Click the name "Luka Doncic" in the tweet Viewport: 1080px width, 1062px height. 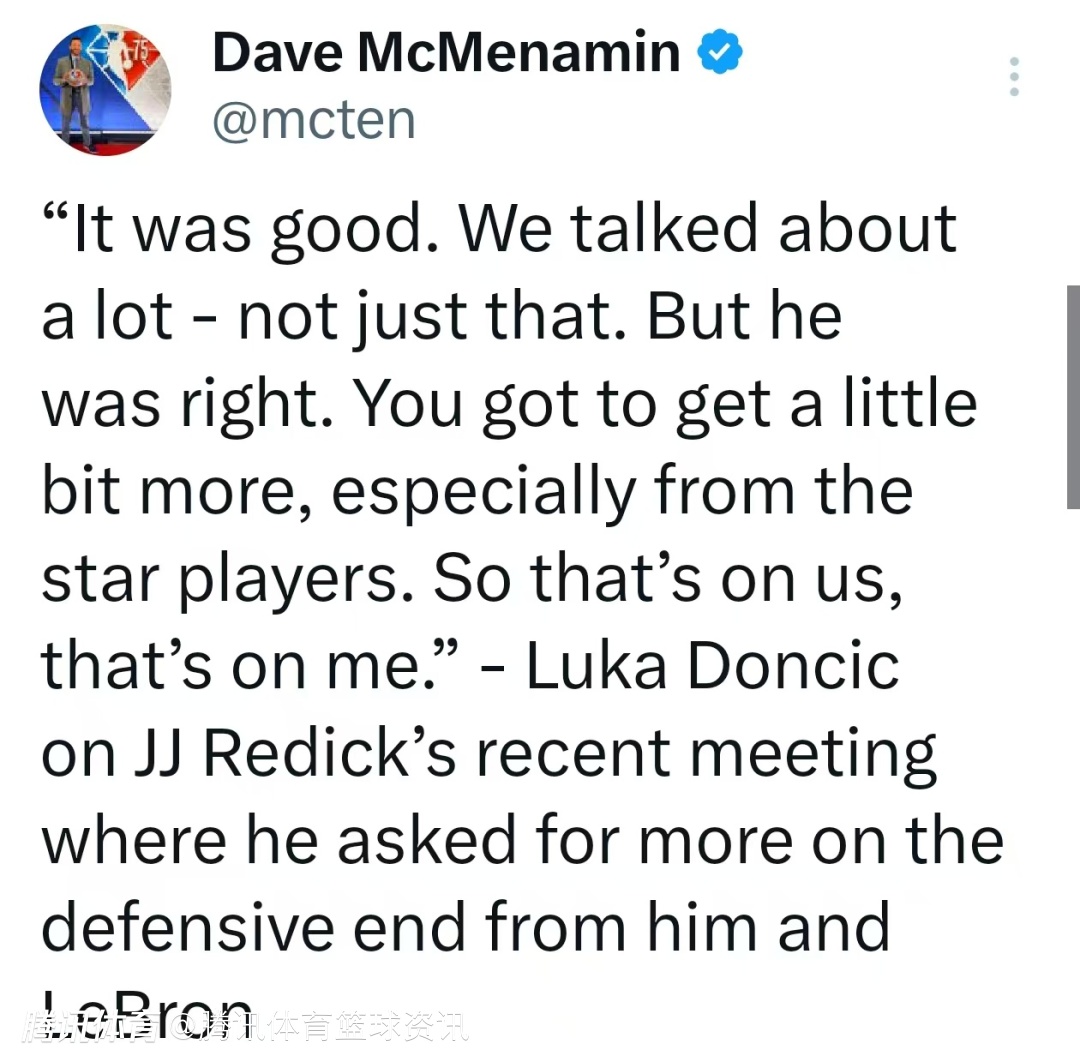pyautogui.click(x=712, y=665)
